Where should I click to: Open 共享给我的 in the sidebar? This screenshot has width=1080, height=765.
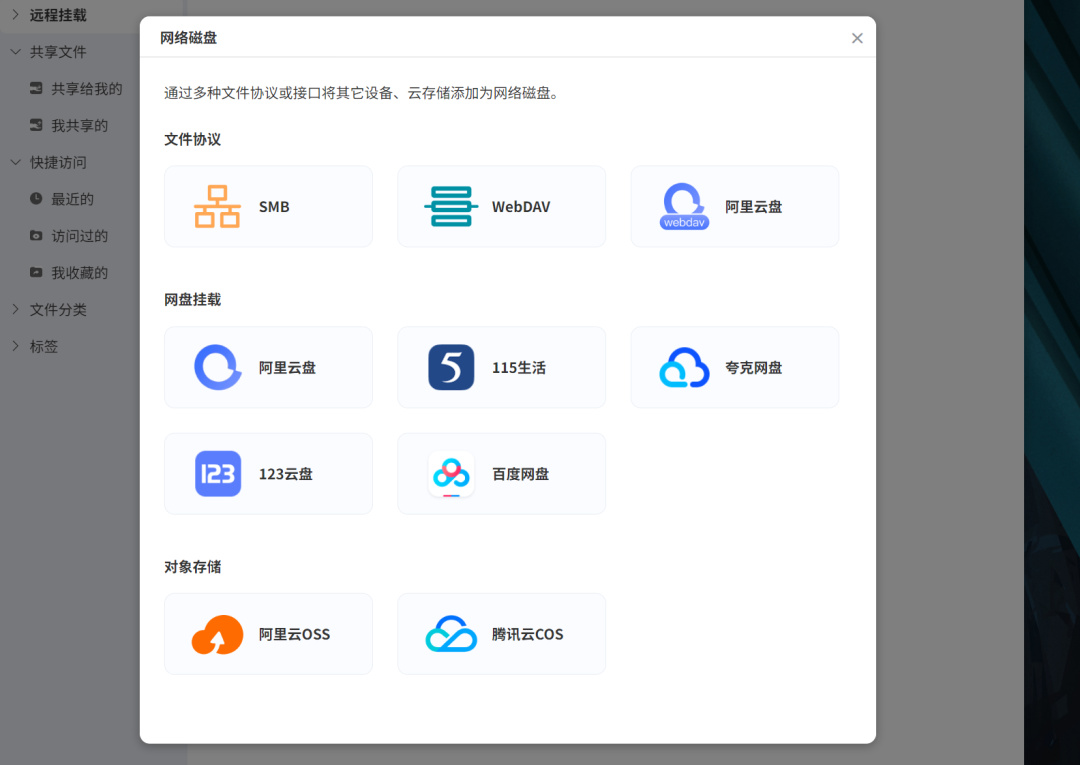click(87, 89)
